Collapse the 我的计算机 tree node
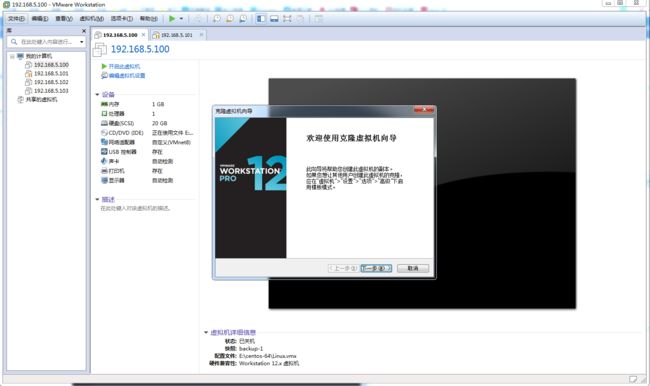This screenshot has width=650, height=386. 12,56
